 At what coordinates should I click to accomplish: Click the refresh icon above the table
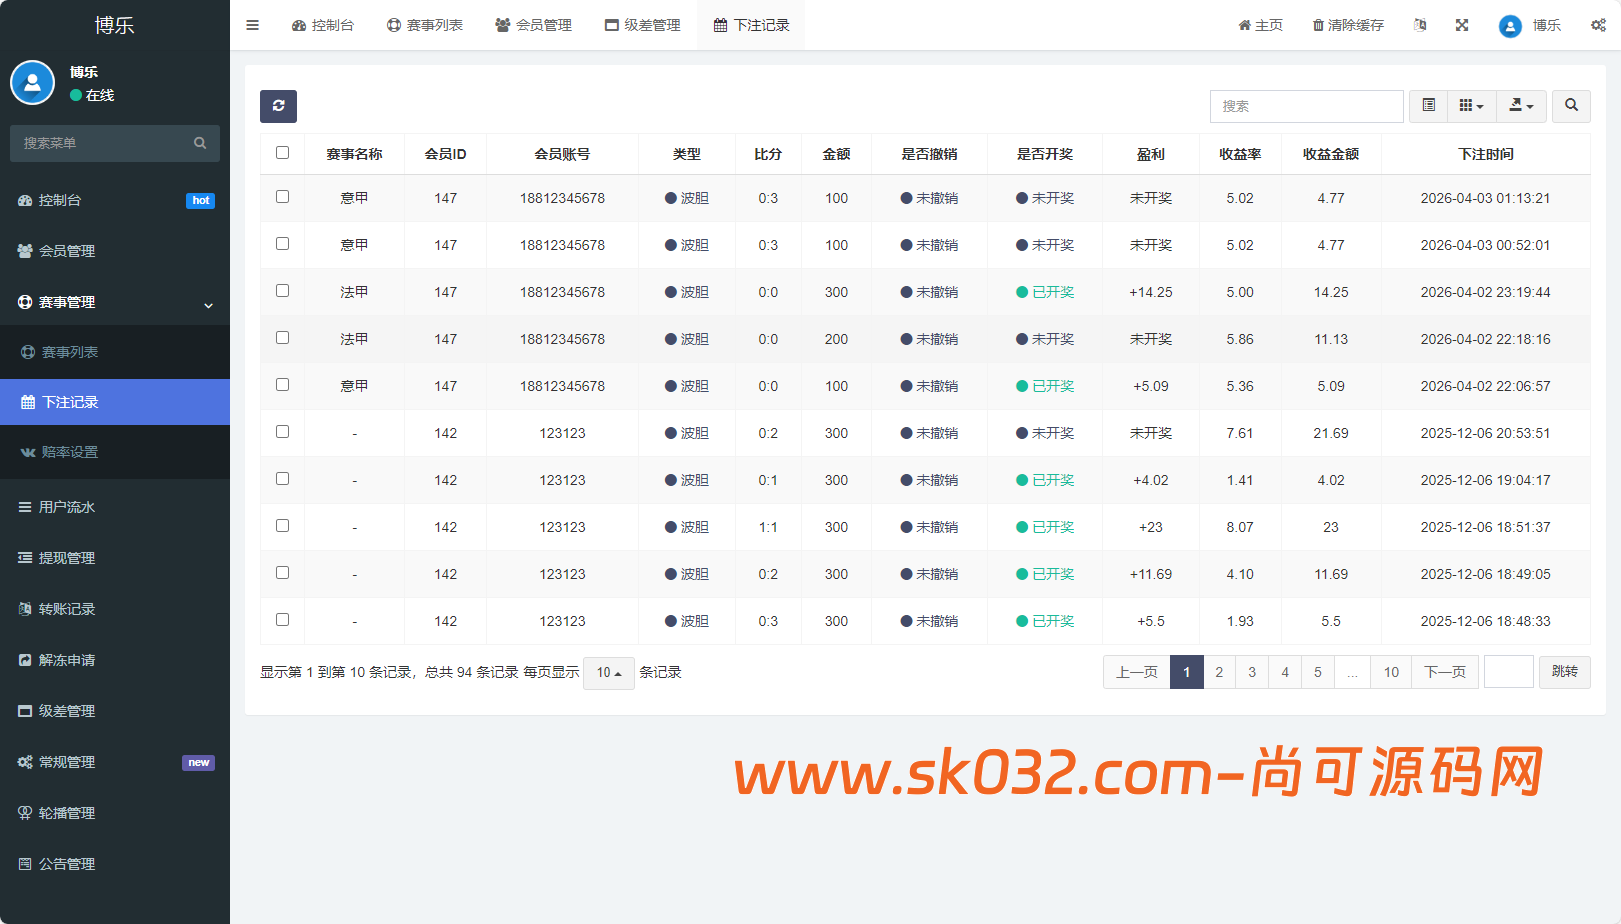[x=278, y=106]
